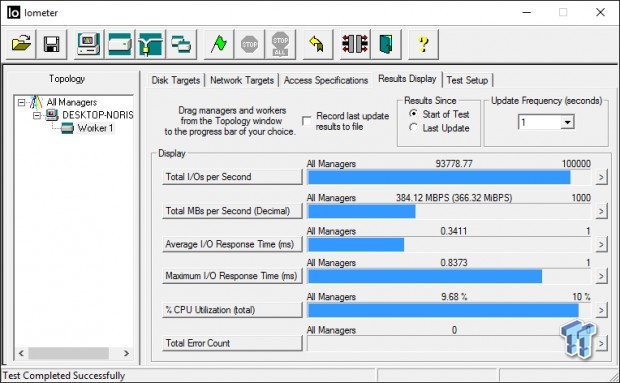Select the Start of Test radio button
Screen dimensions: 620x383
(413, 114)
